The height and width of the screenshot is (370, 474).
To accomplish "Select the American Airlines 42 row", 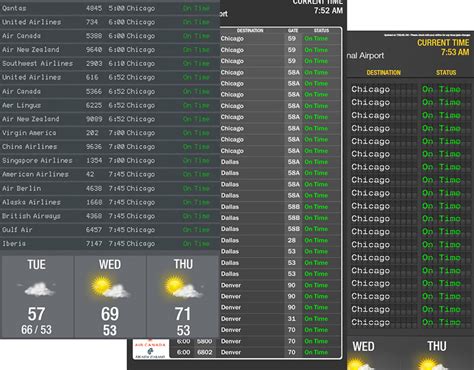I will point(110,174).
